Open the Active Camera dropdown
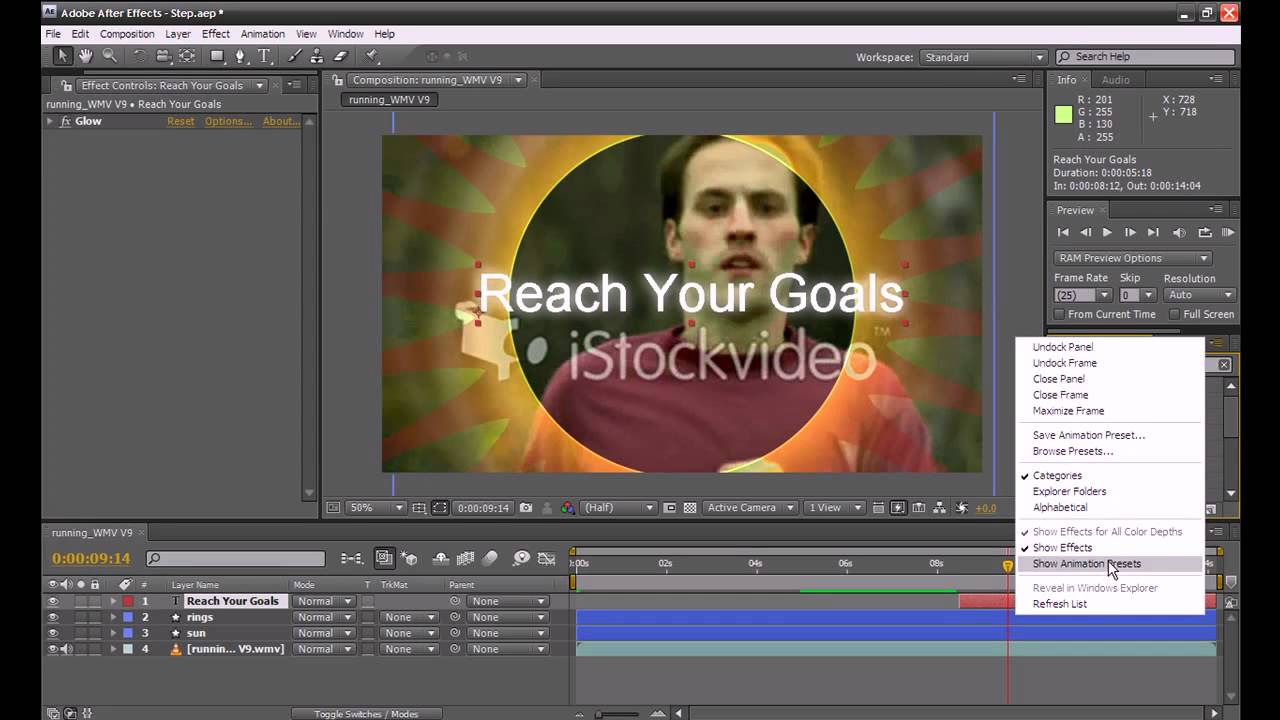Image resolution: width=1280 pixels, height=720 pixels. (x=750, y=508)
